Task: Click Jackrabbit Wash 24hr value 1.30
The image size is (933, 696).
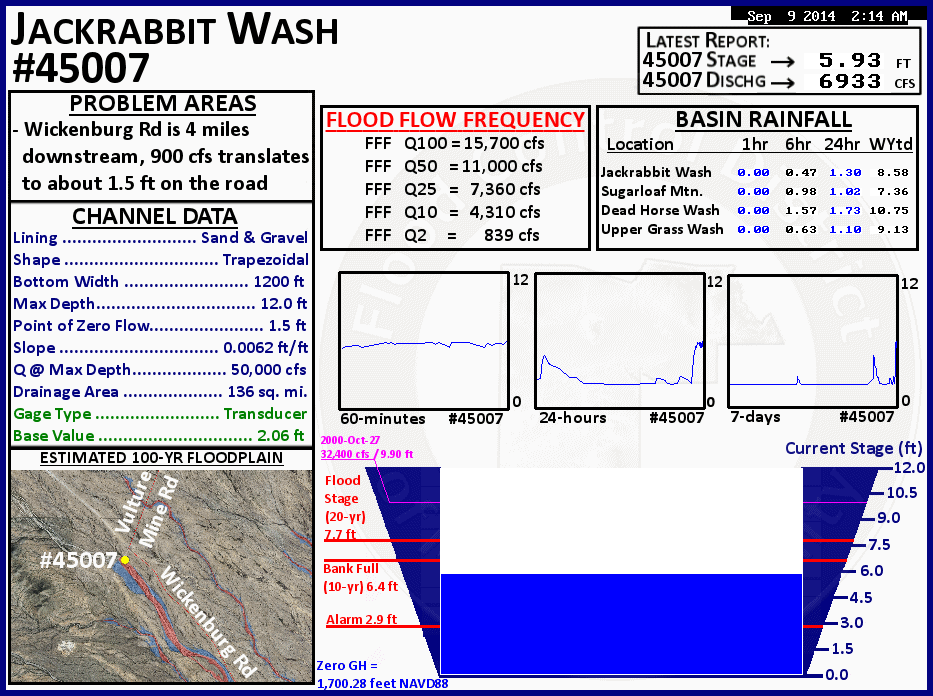Action: (x=845, y=173)
